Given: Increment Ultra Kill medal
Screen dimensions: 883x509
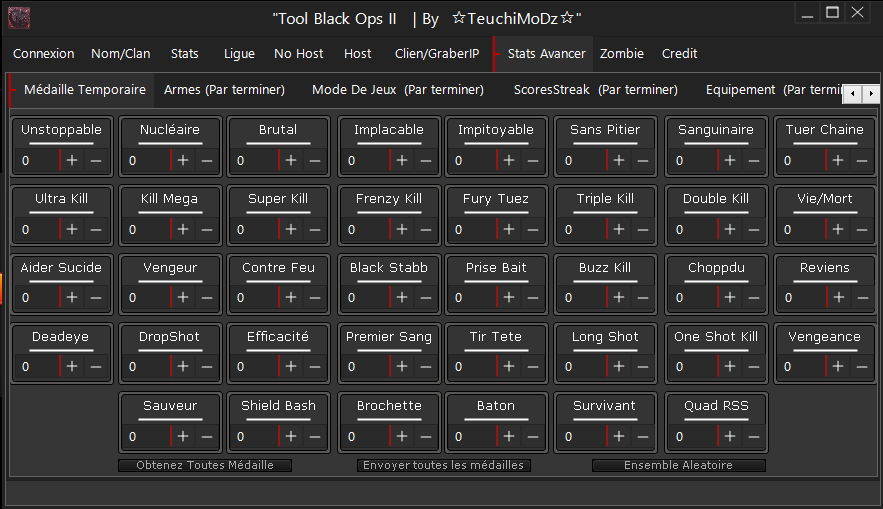Looking at the screenshot, I should pos(72,230).
